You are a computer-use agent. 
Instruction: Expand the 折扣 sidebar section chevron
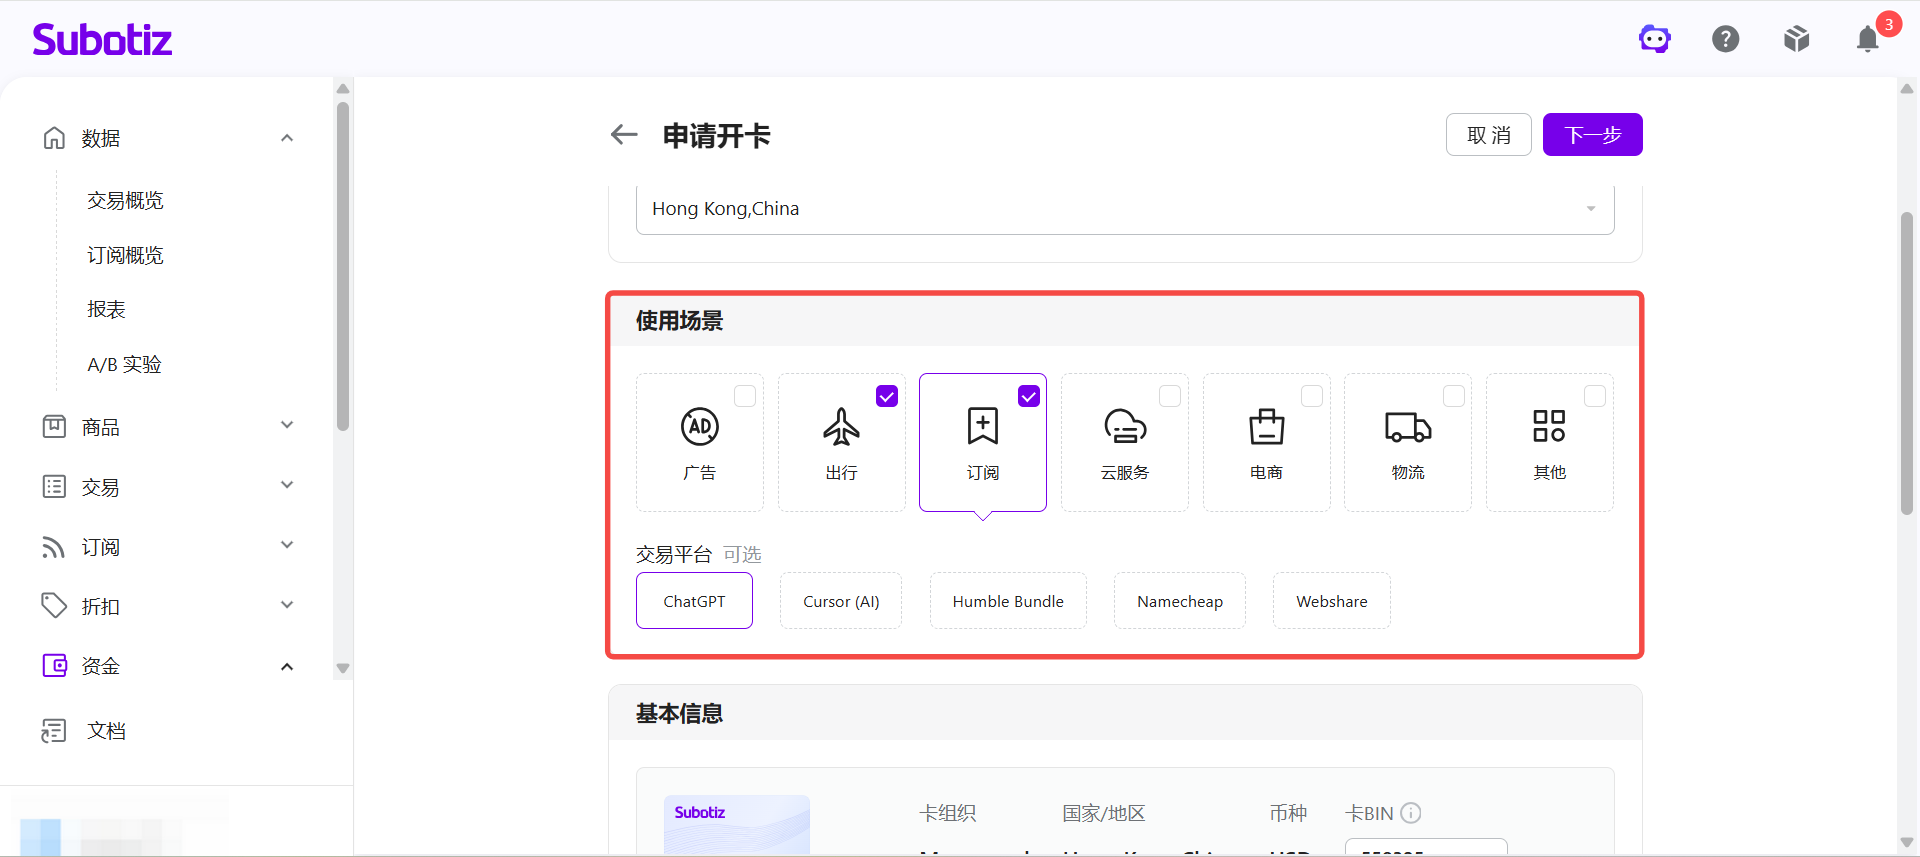pos(287,605)
